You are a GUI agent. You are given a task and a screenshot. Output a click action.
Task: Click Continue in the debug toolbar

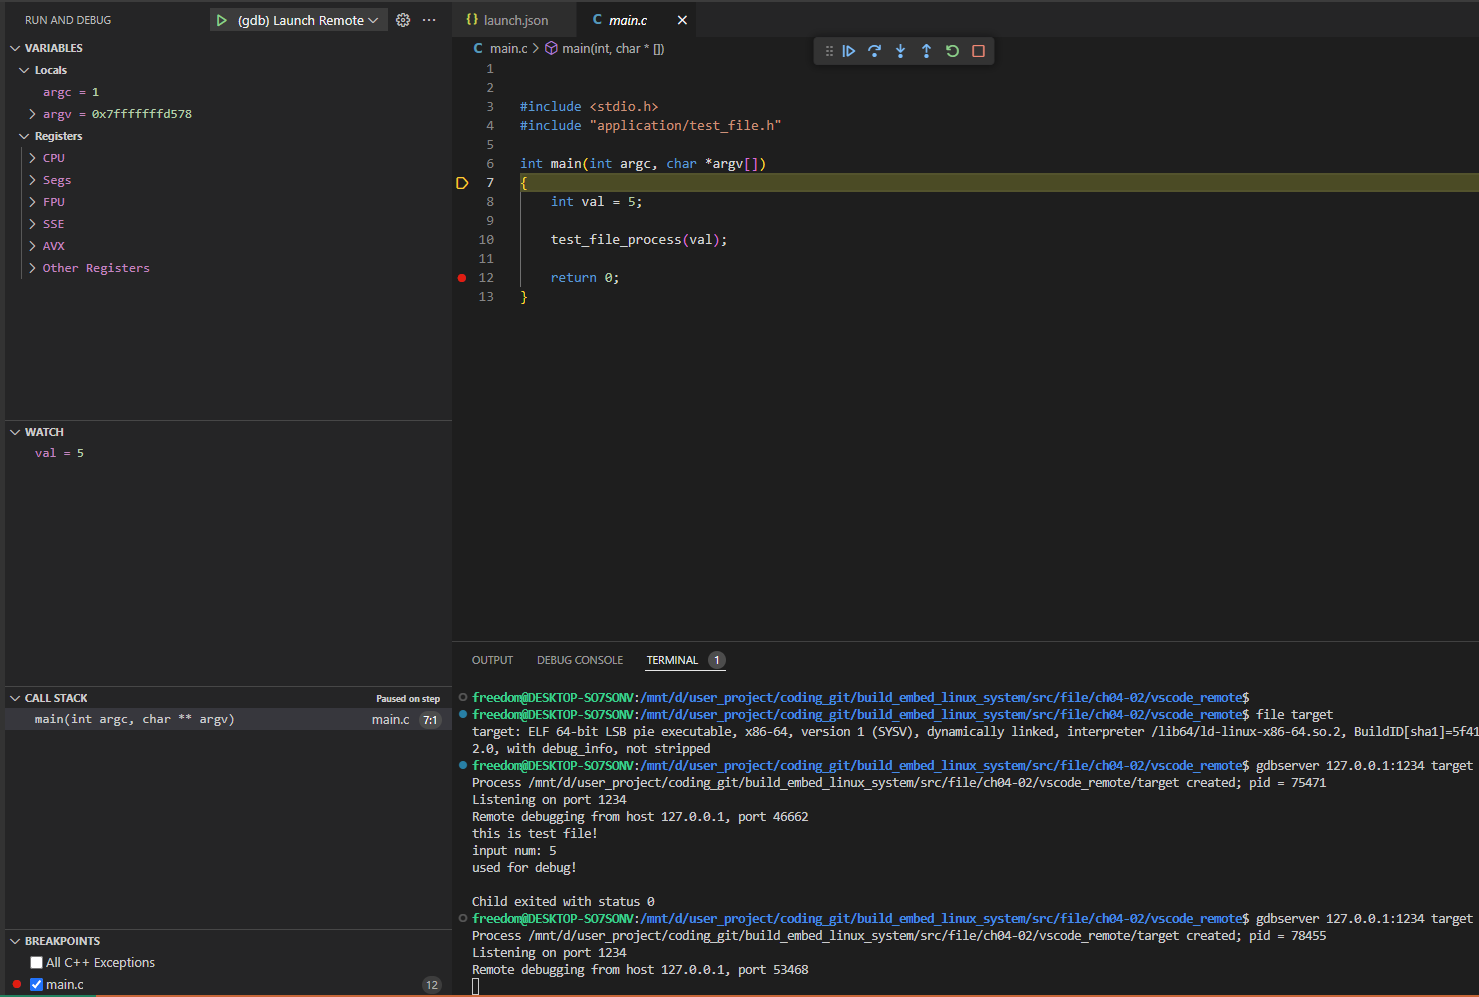[x=849, y=51]
